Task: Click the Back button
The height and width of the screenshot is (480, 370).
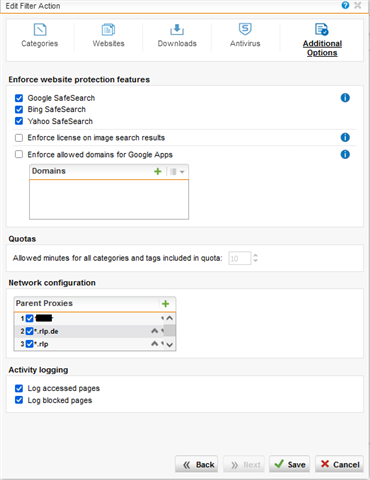Action: tap(197, 464)
